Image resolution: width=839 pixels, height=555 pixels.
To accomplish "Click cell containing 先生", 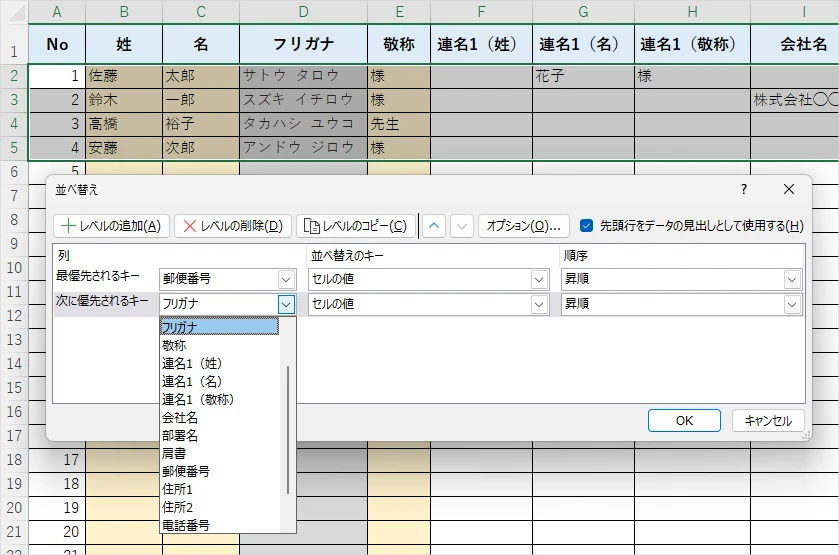I will (399, 124).
